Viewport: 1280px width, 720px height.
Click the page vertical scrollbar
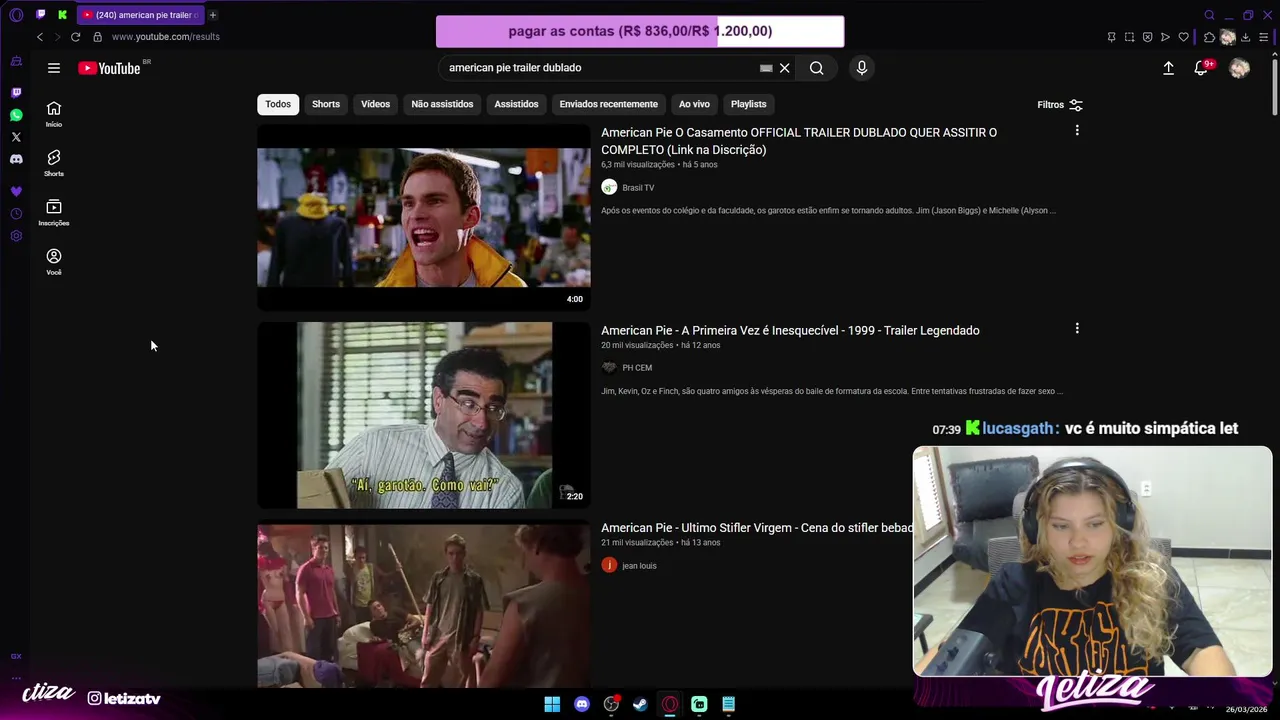point(1275,85)
